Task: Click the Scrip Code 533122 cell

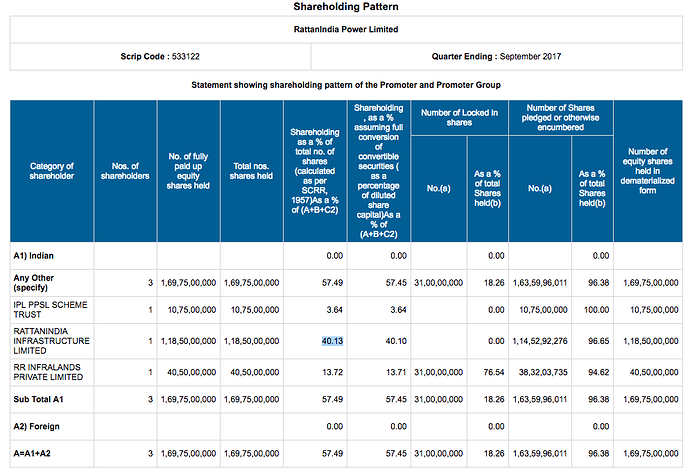Action: pyautogui.click(x=160, y=56)
